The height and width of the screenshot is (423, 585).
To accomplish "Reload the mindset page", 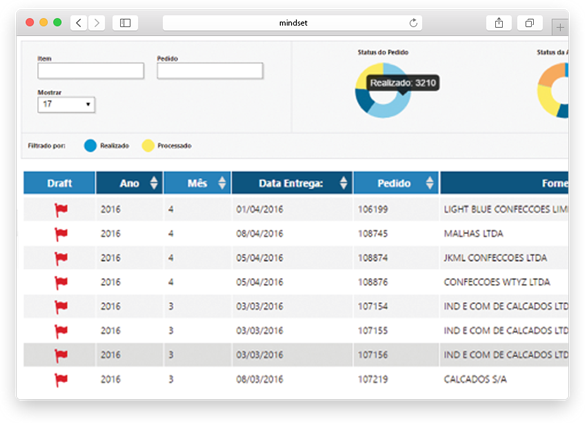I will 413,23.
